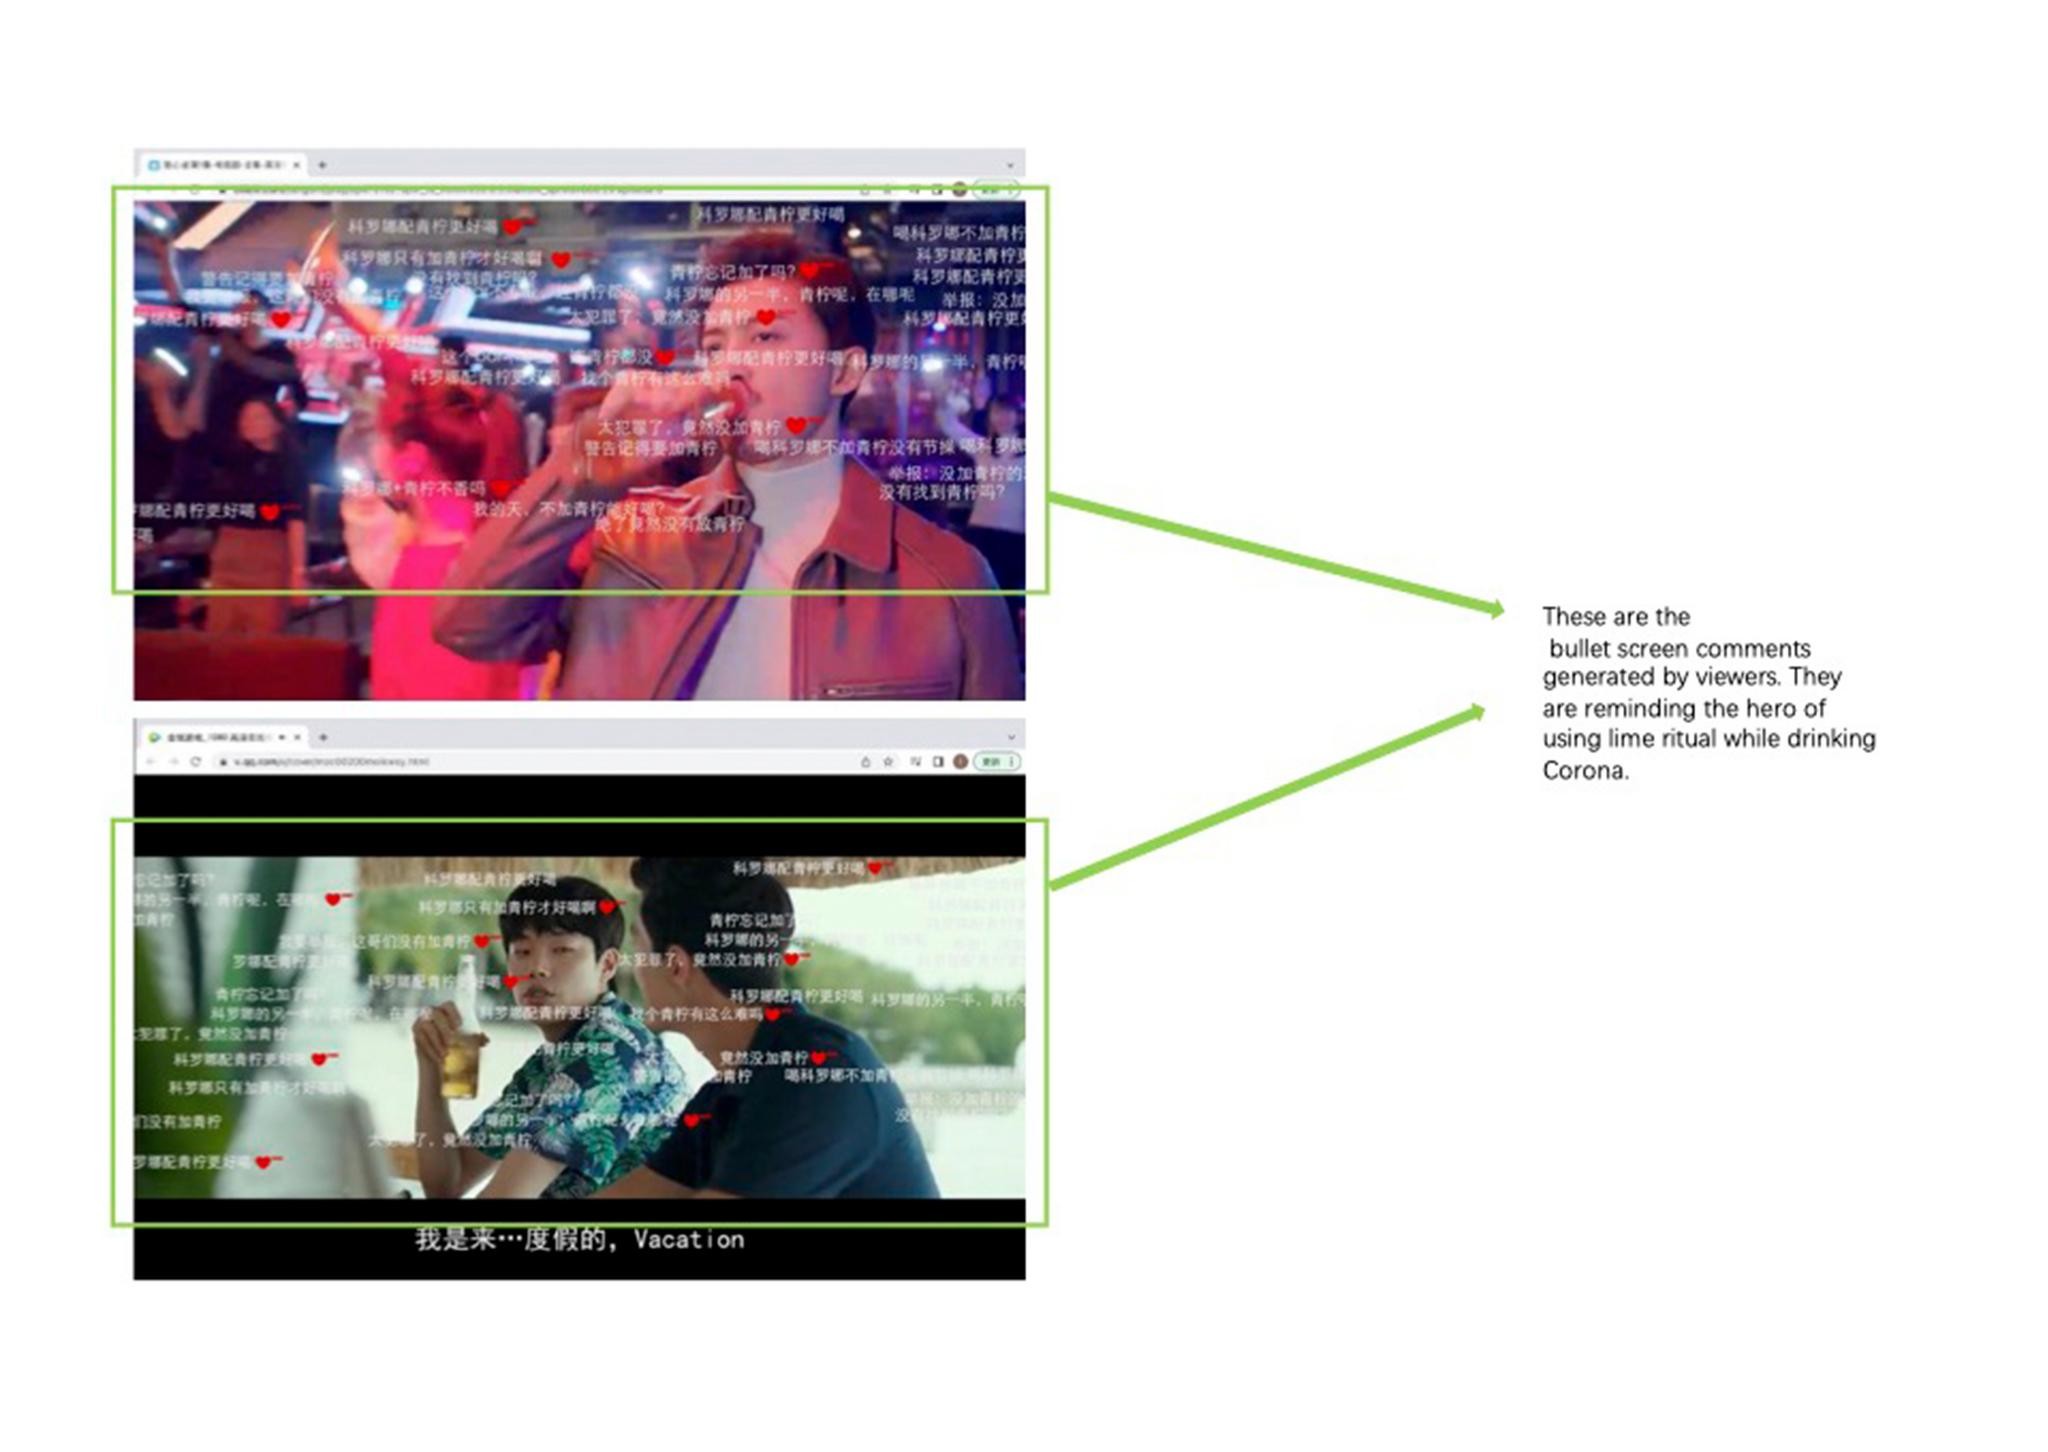The height and width of the screenshot is (1452, 2048).
Task: Open the side panel icon in lower browser
Action: click(x=938, y=762)
